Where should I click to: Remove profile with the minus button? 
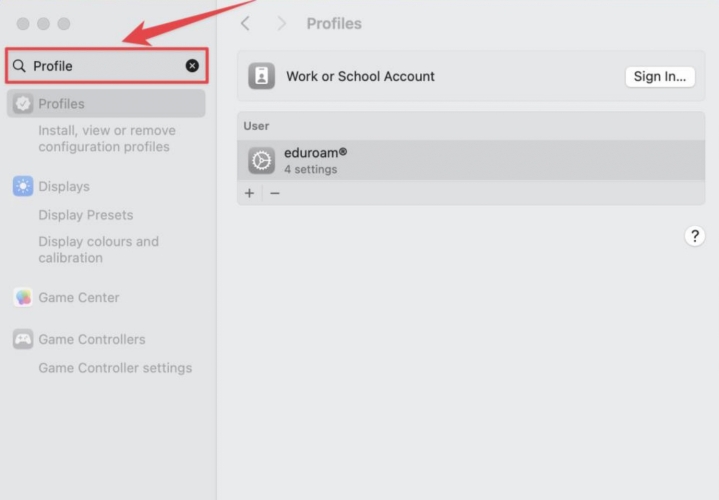[x=275, y=193]
